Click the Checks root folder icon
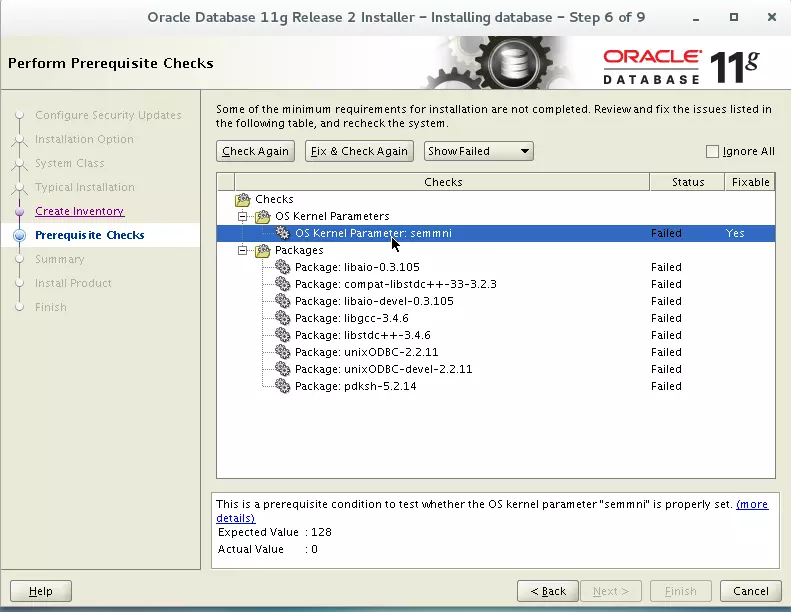The height and width of the screenshot is (612, 791). coord(243,199)
